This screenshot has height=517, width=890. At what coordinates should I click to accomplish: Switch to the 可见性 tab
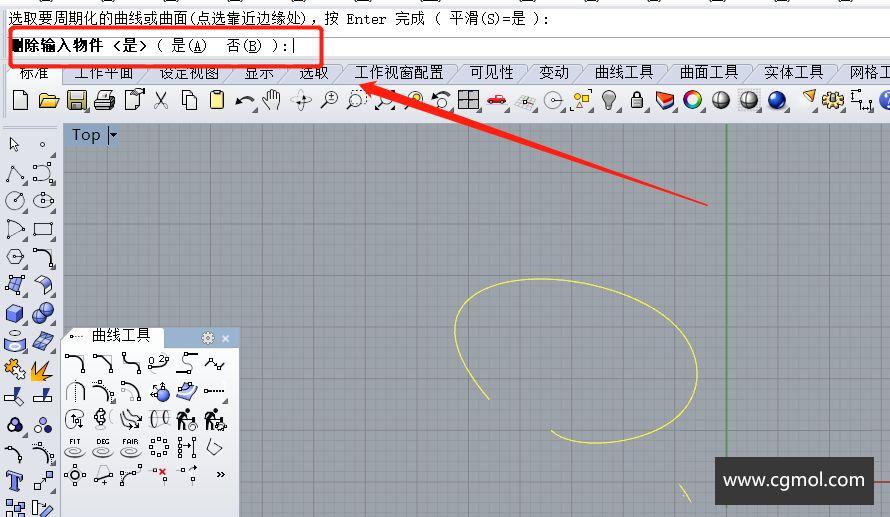[x=492, y=73]
